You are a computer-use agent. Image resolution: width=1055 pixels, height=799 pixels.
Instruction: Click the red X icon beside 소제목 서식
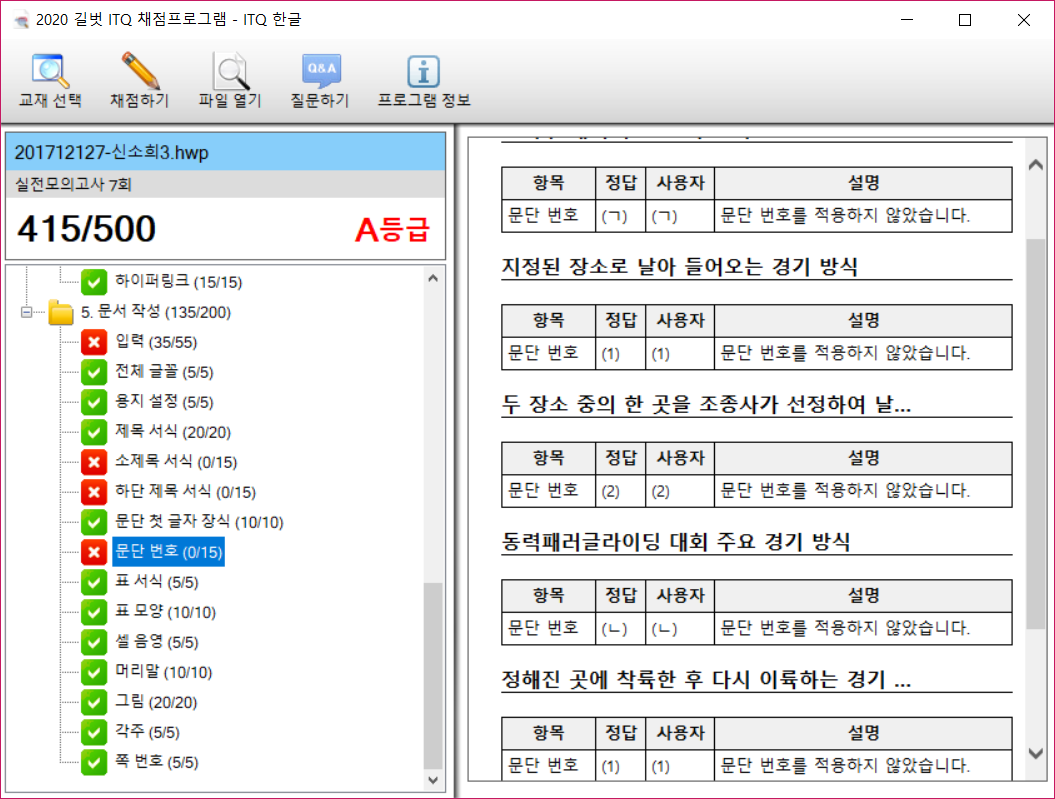pos(94,462)
